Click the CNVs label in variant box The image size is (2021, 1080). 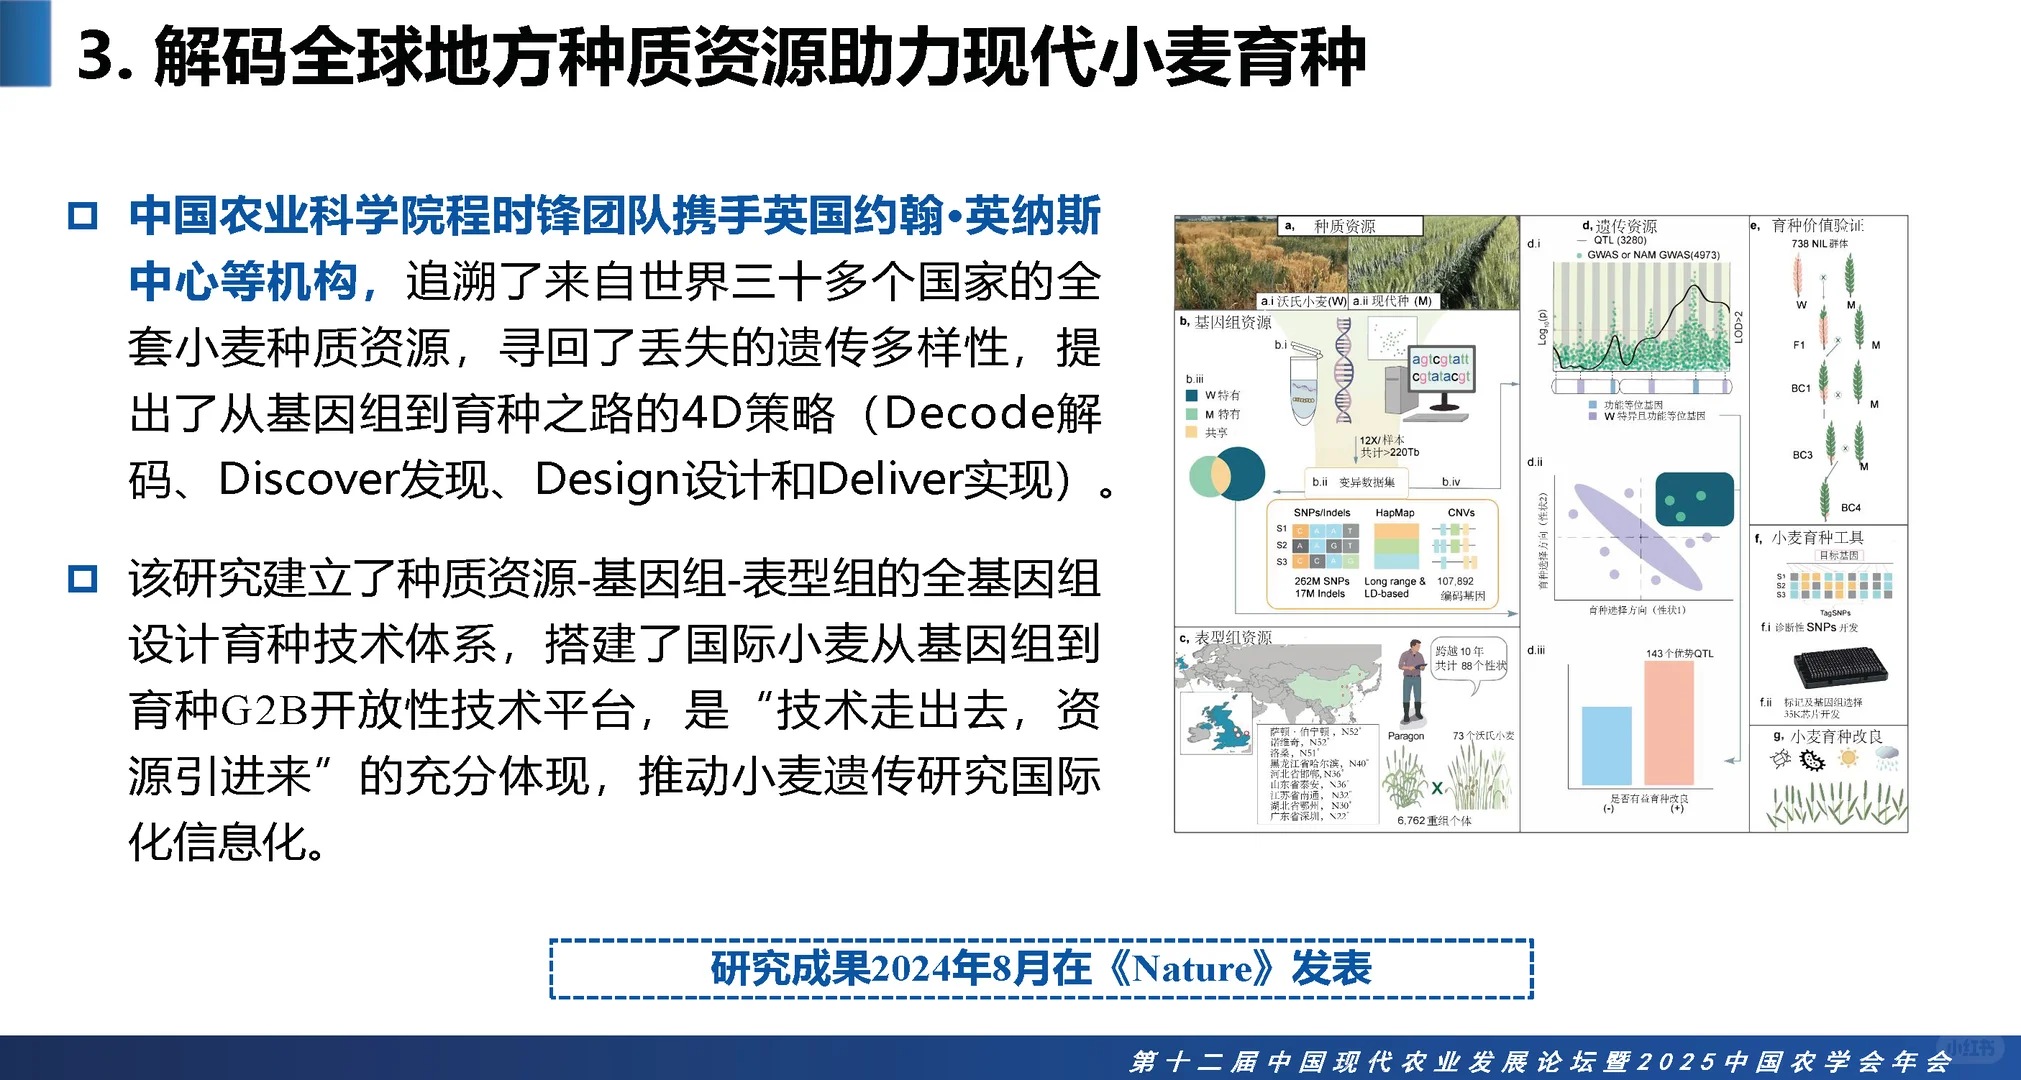(1461, 512)
